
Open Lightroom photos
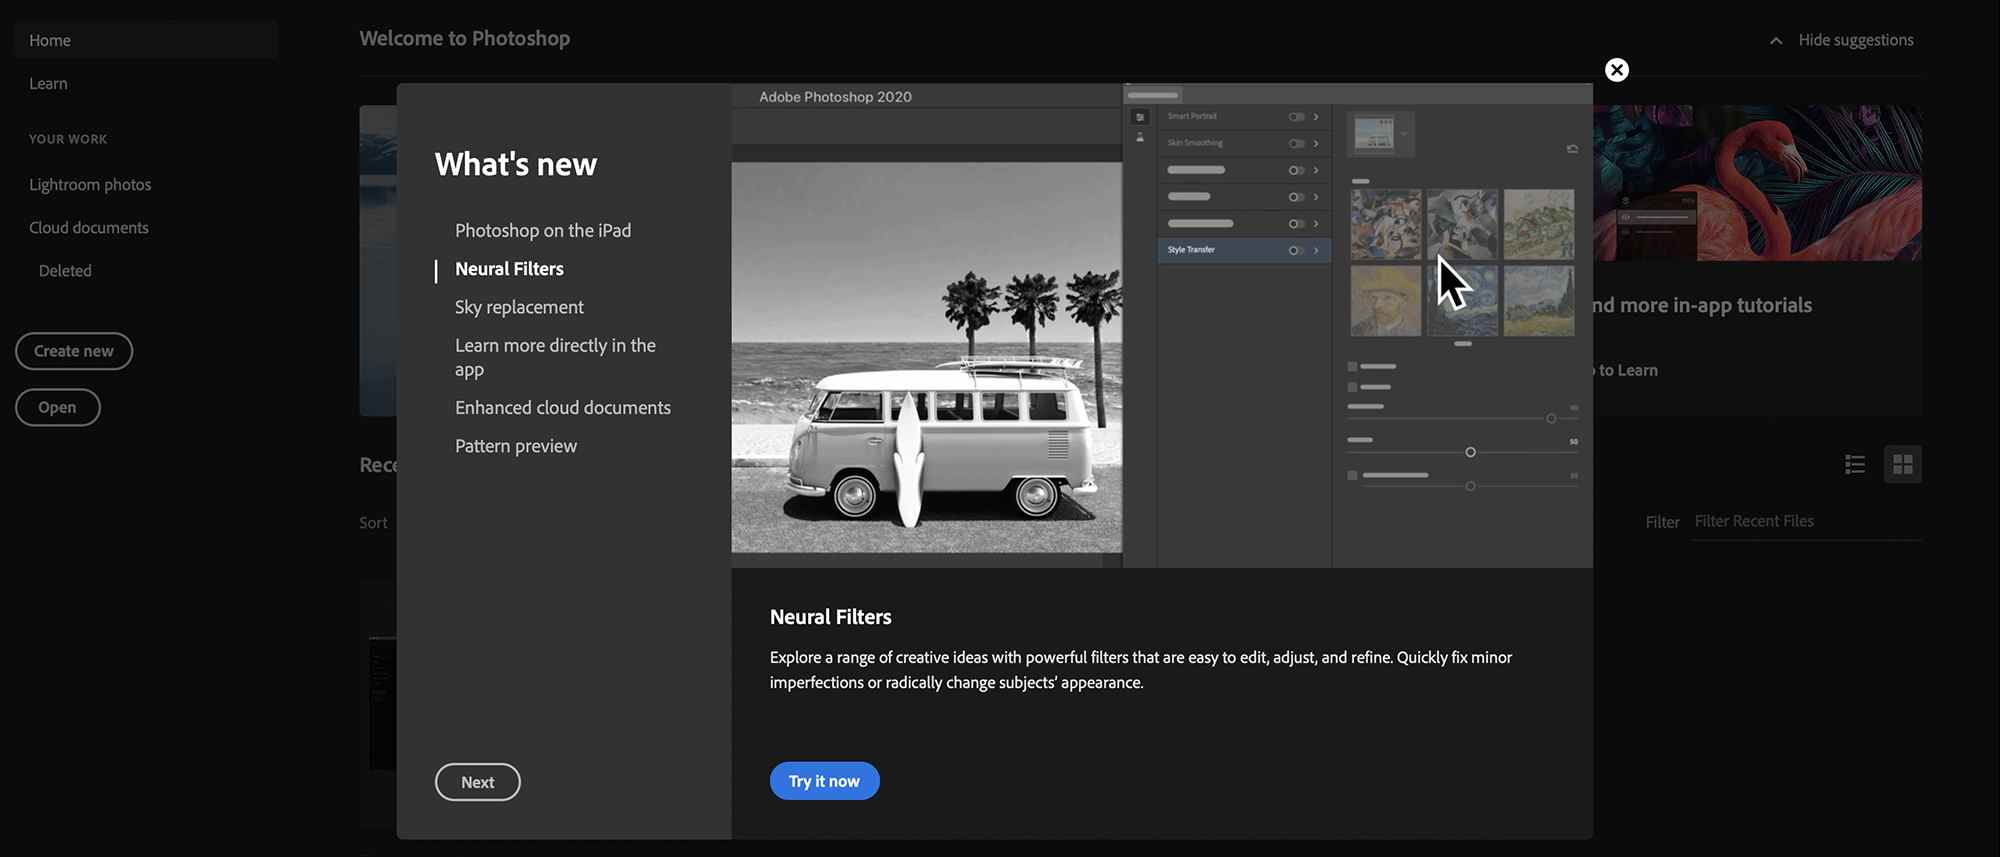click(90, 185)
